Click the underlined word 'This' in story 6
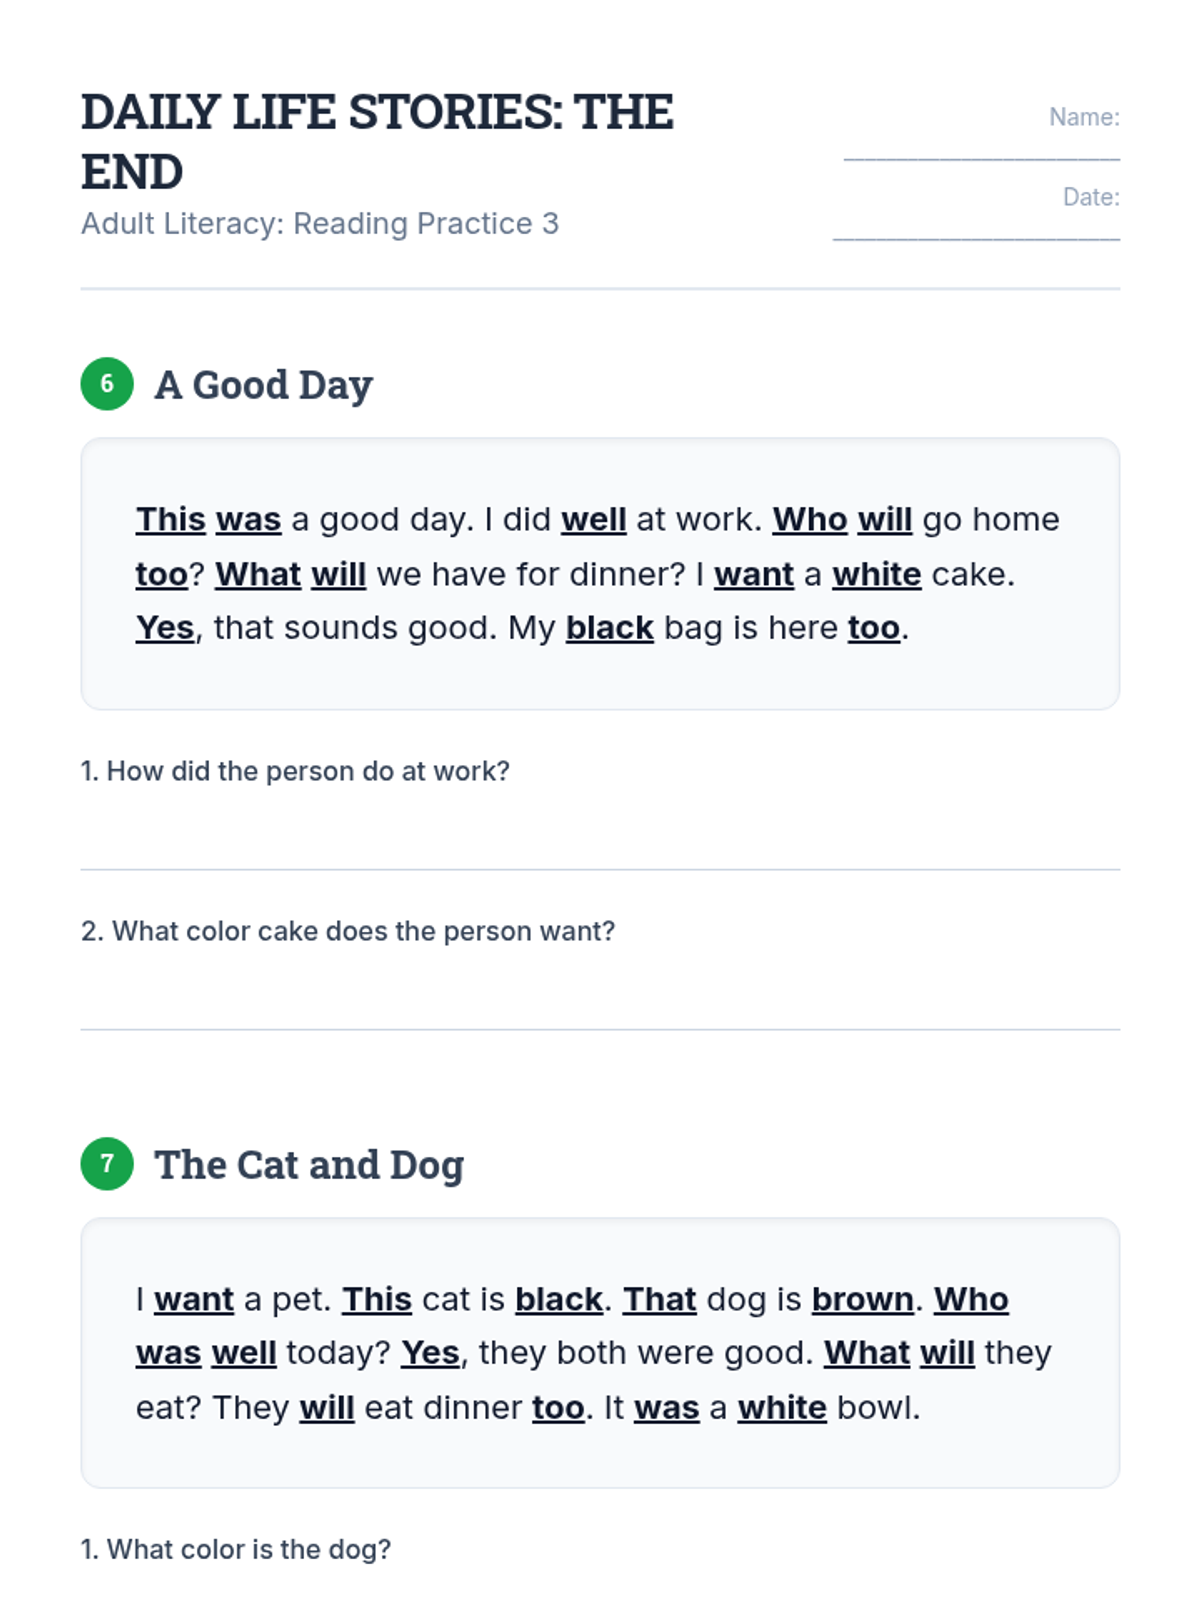The width and height of the screenshot is (1200, 1600). tap(171, 520)
